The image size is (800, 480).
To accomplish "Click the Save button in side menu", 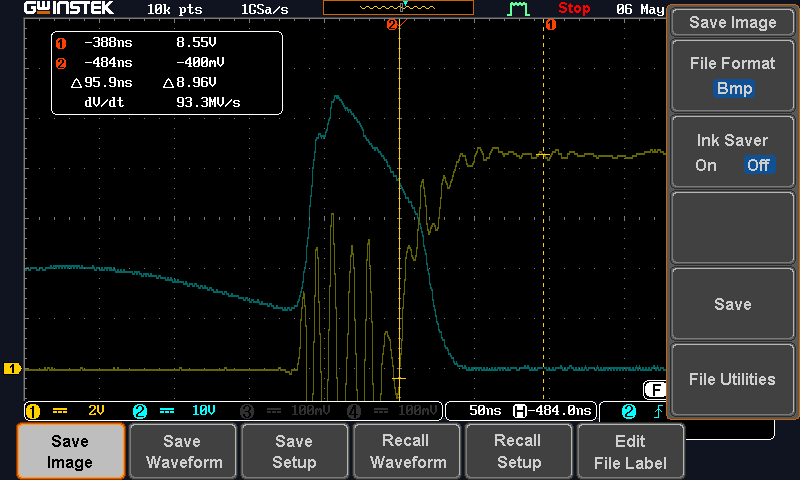I will tap(733, 304).
